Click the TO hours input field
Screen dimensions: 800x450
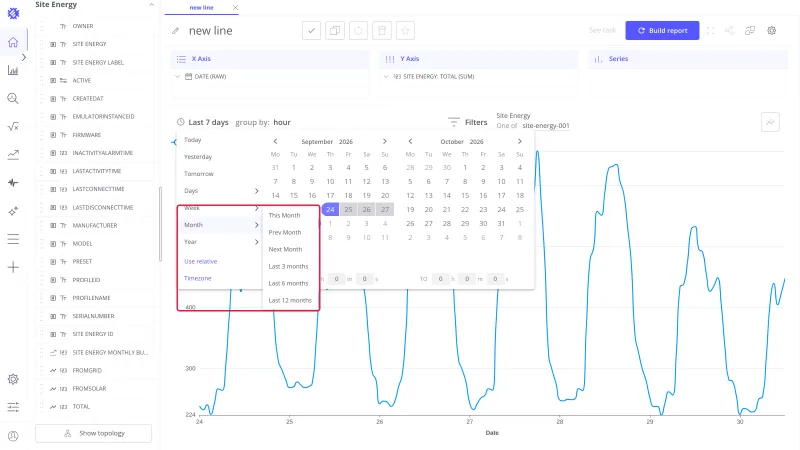[x=440, y=279]
